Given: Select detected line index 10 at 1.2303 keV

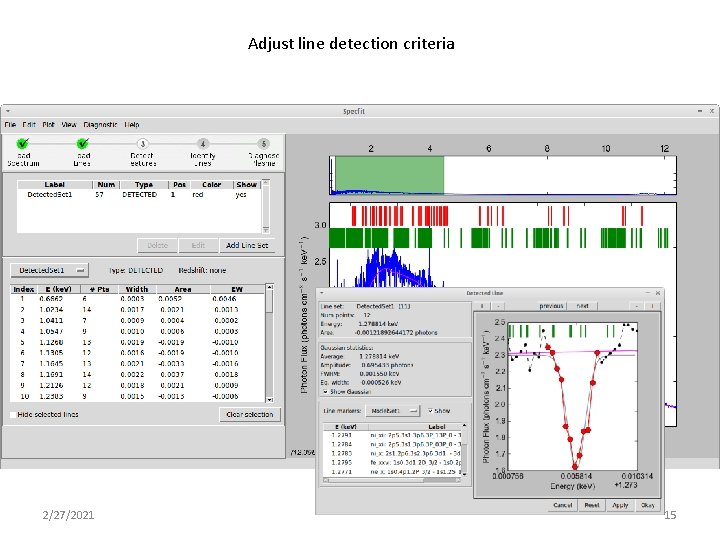Looking at the screenshot, I should 137,396.
